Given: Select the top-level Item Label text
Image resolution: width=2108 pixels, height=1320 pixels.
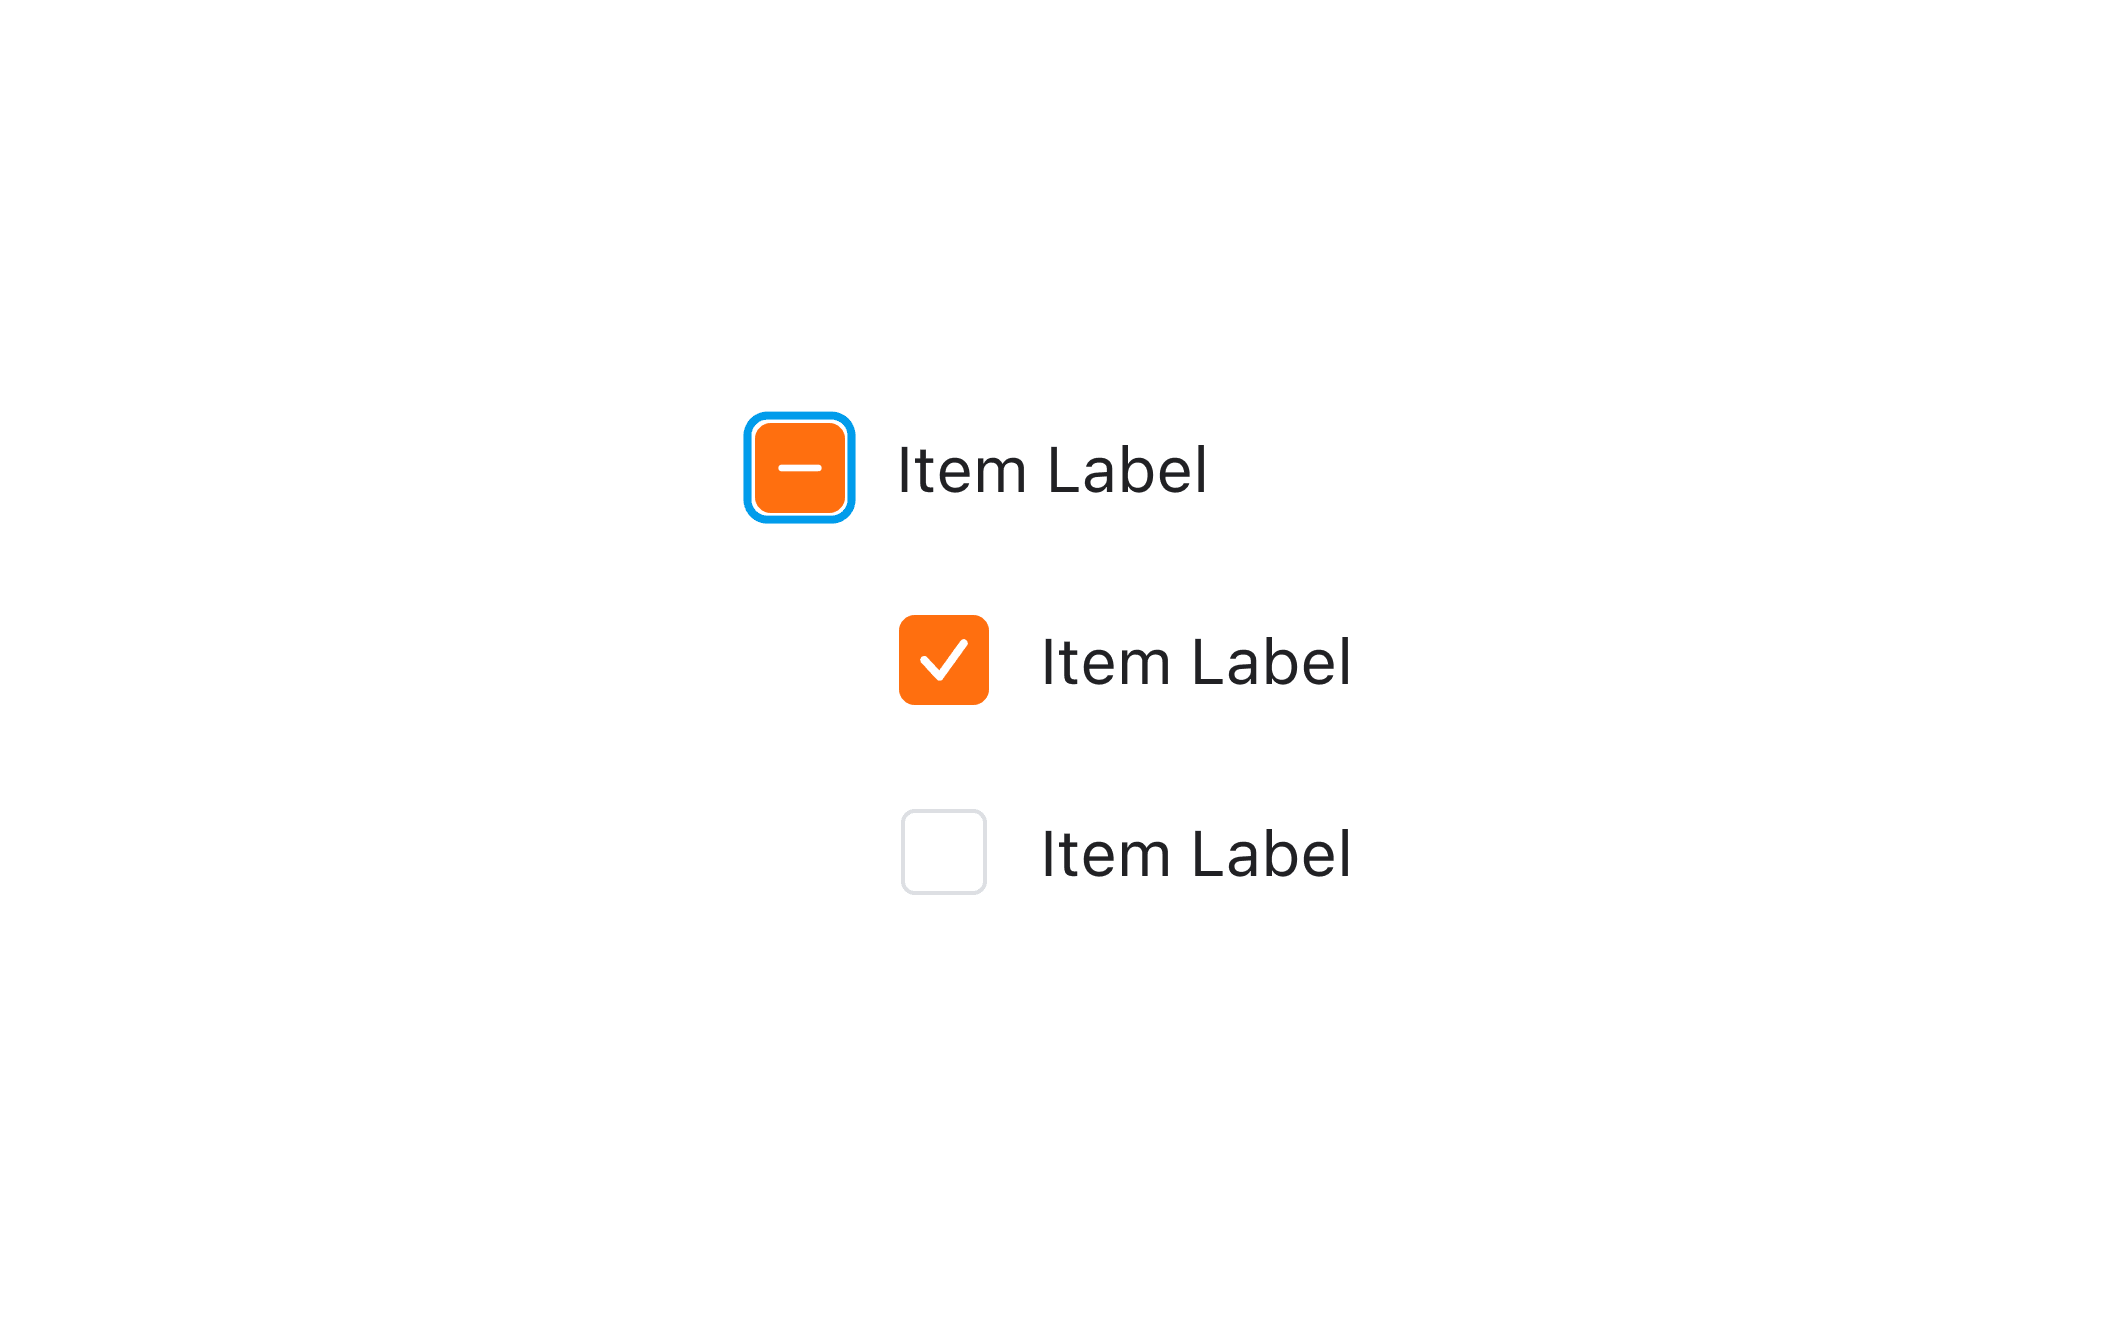Looking at the screenshot, I should coord(1051,470).
